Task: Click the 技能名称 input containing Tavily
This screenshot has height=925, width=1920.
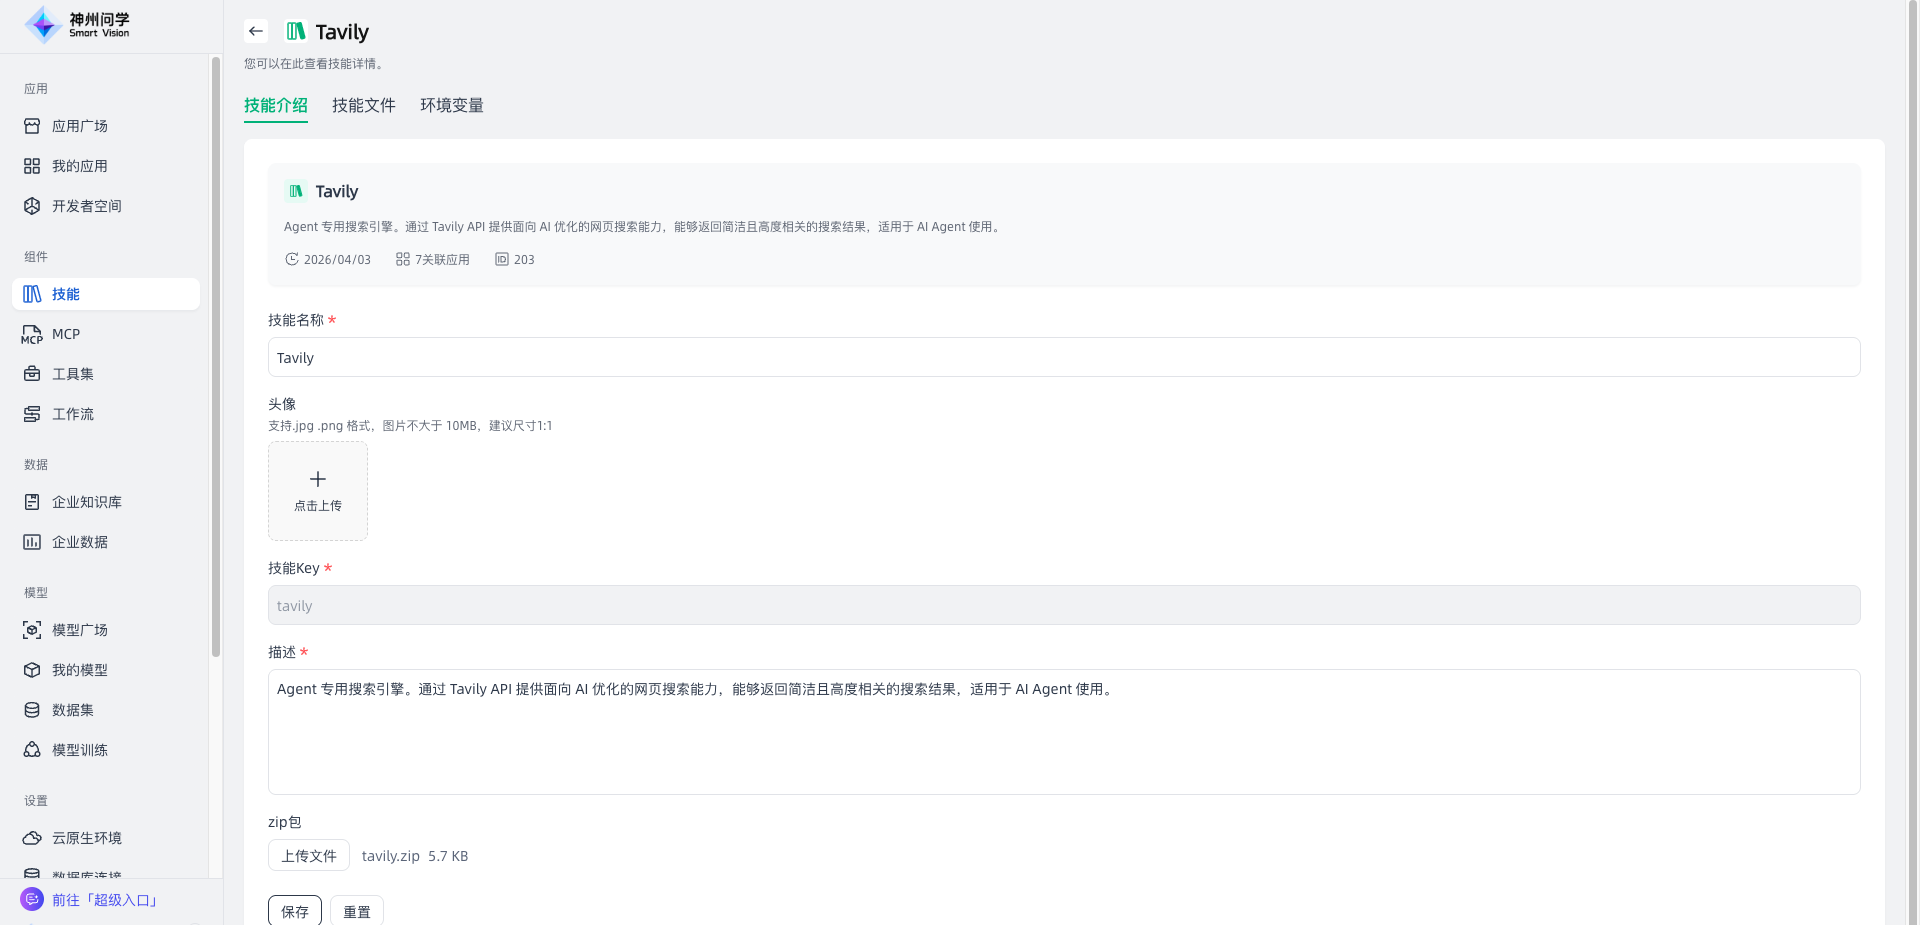Action: point(1064,357)
